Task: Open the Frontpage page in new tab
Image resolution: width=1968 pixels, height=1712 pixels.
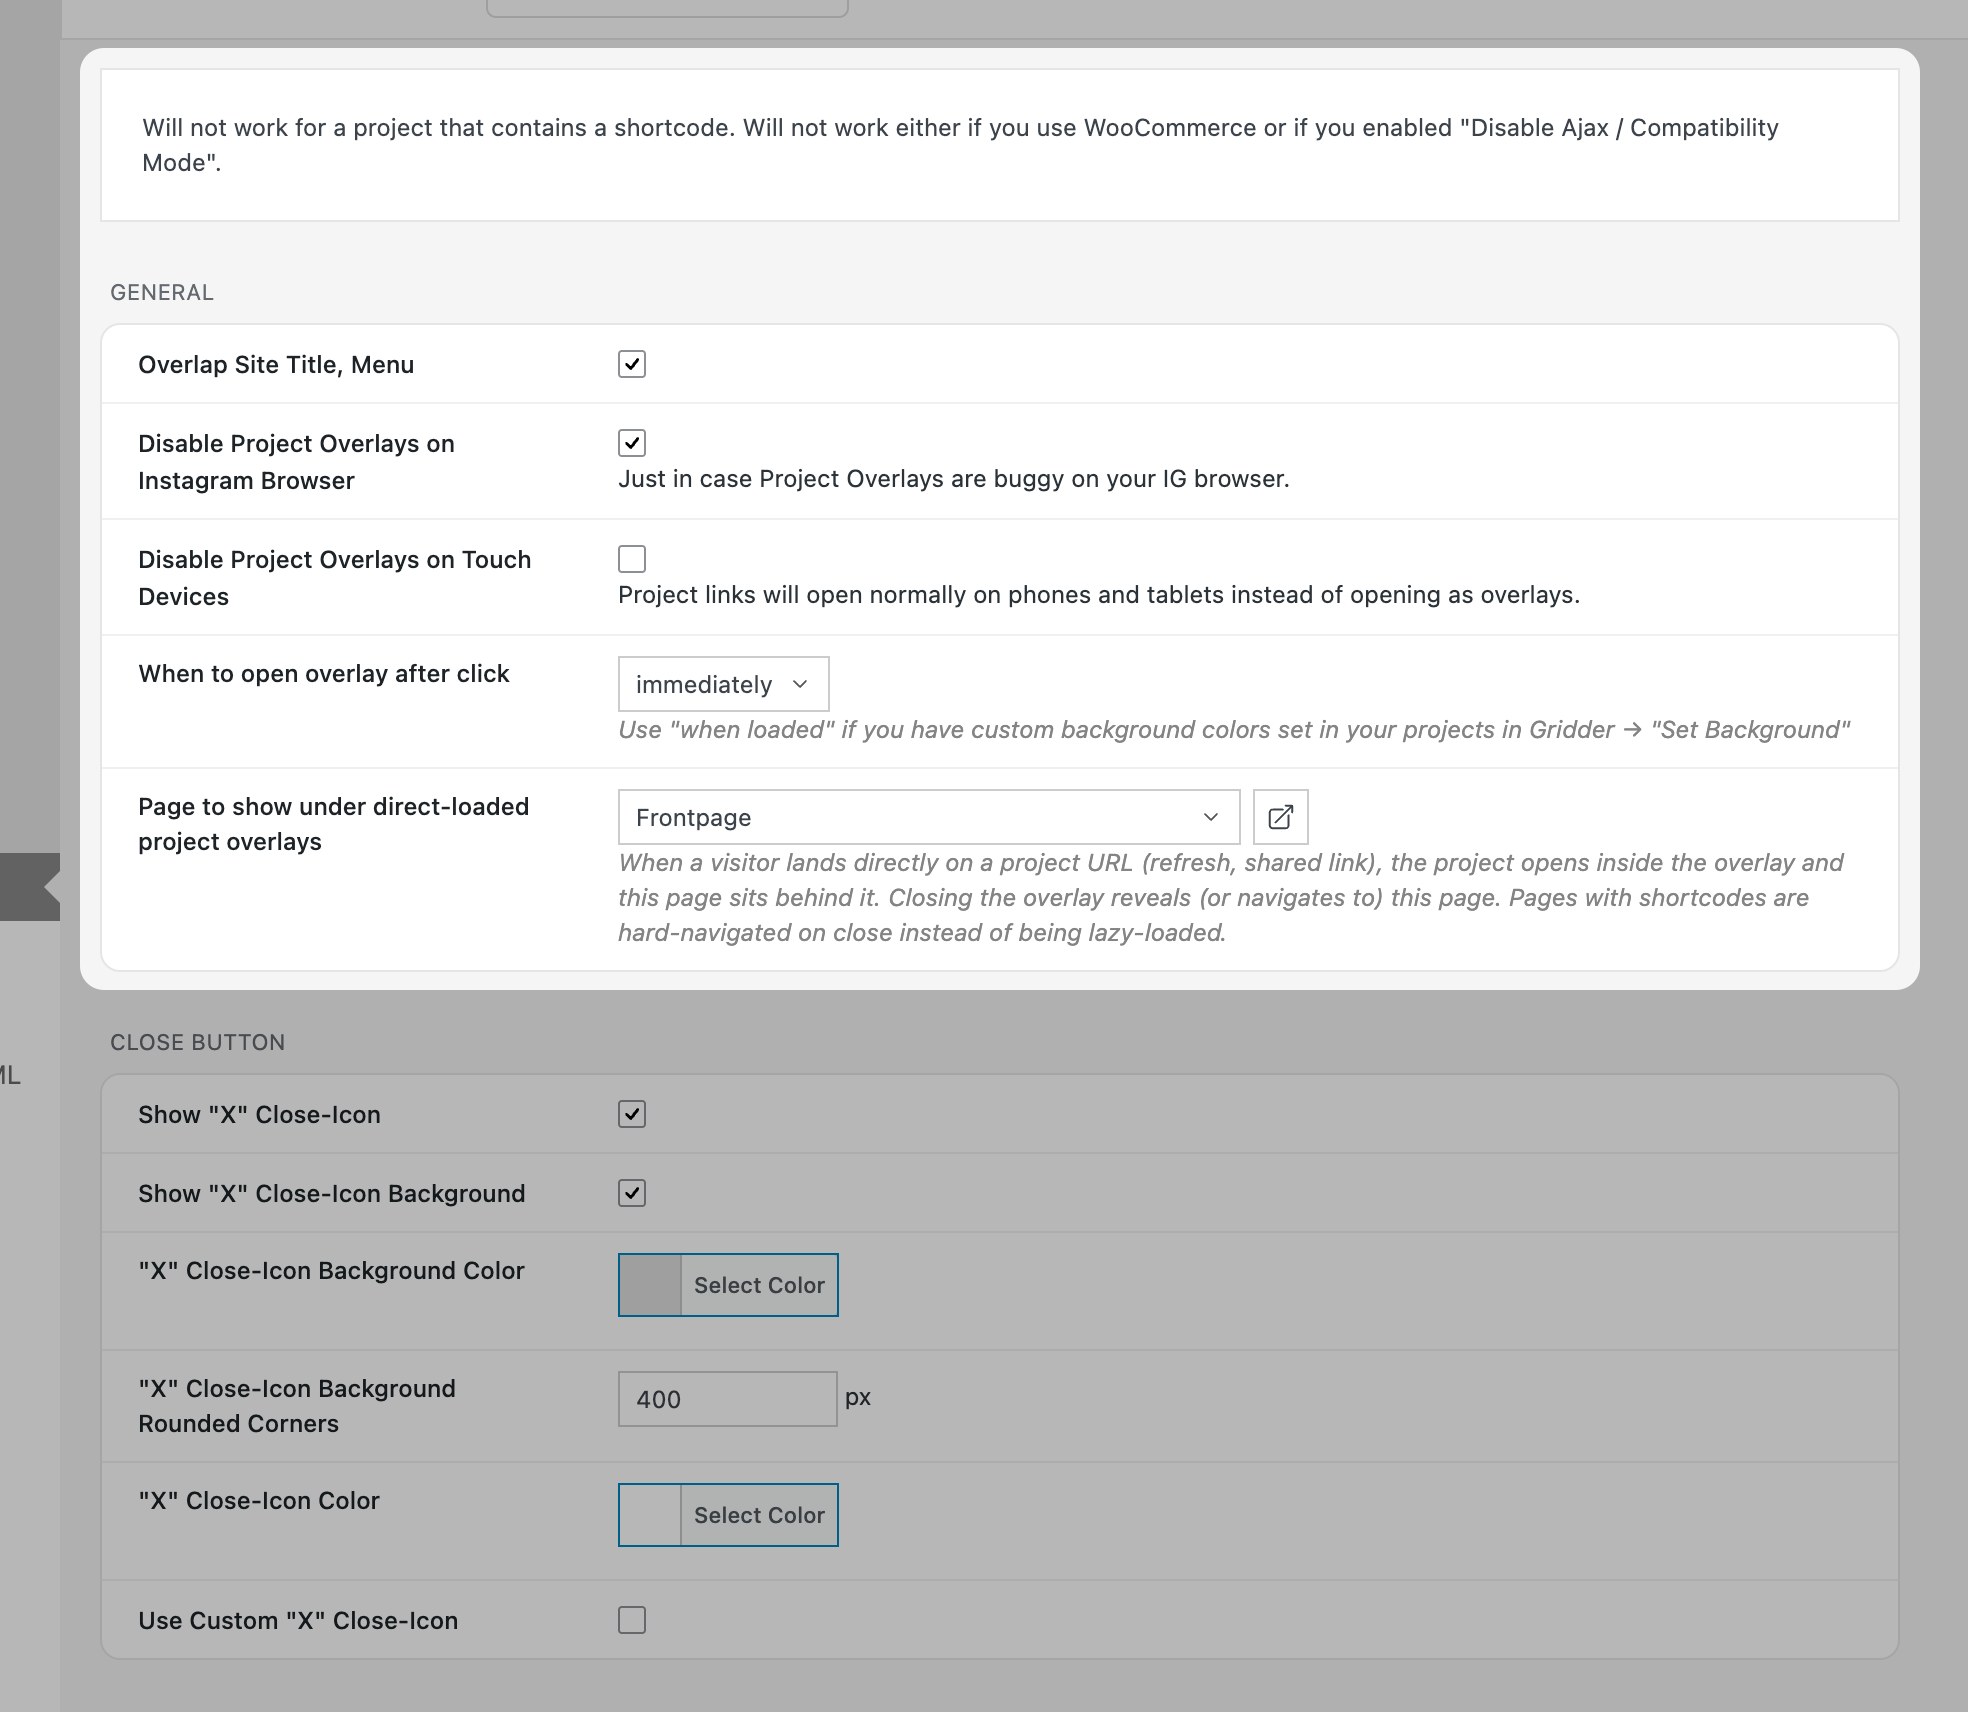Action: [1280, 817]
